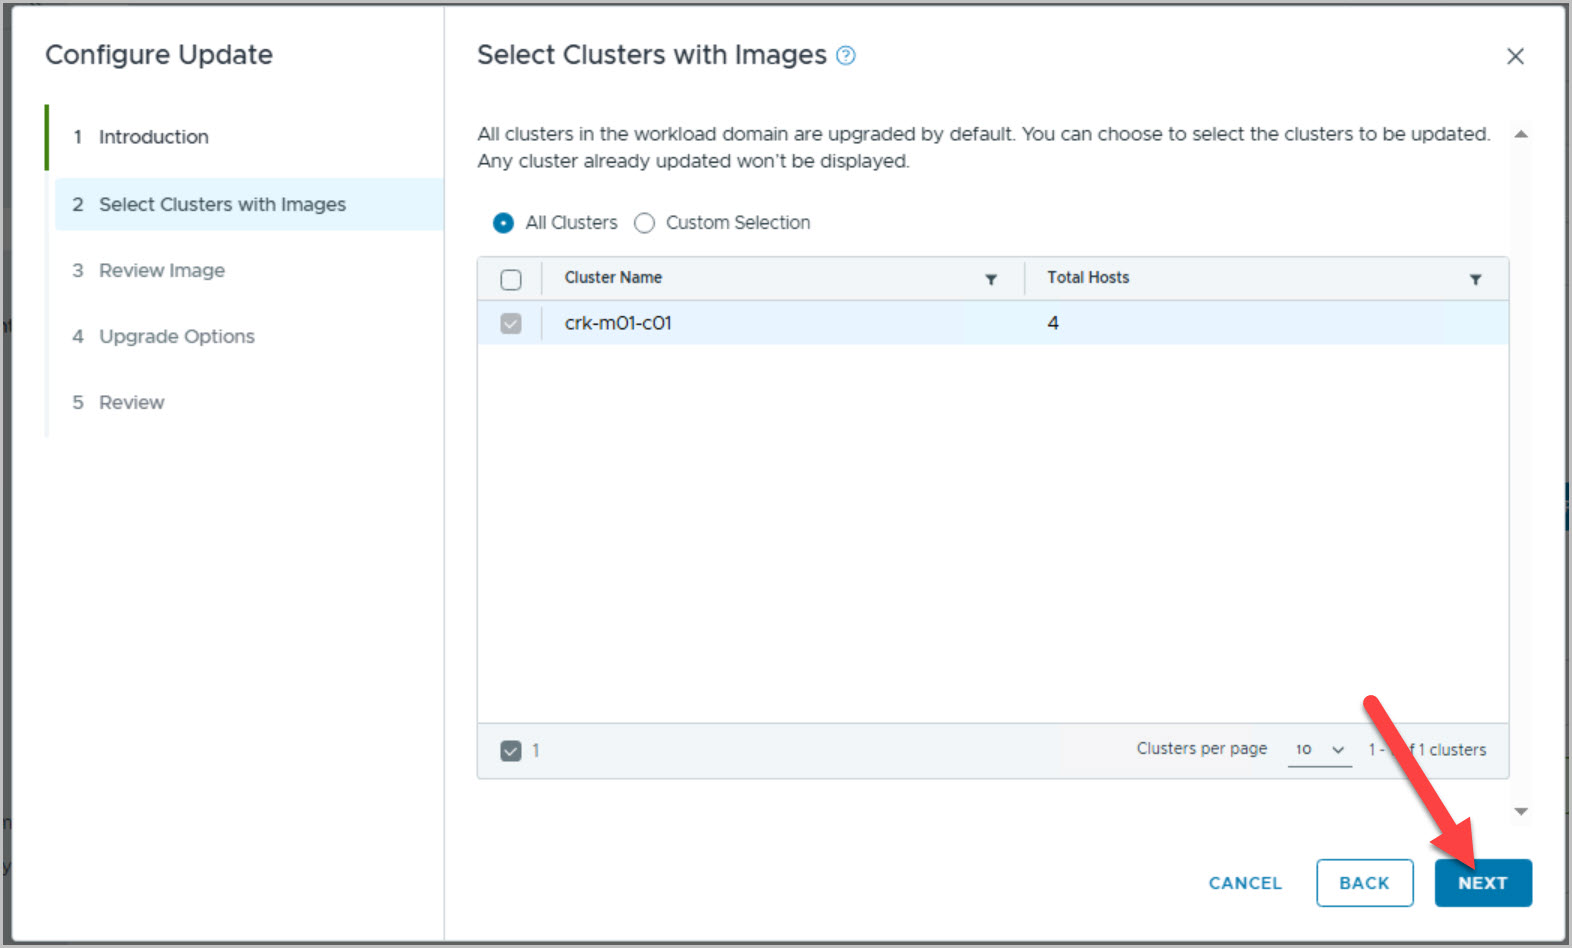Viewport: 1572px width, 948px height.
Task: Open the Total Hosts column filter
Action: pyautogui.click(x=1475, y=280)
